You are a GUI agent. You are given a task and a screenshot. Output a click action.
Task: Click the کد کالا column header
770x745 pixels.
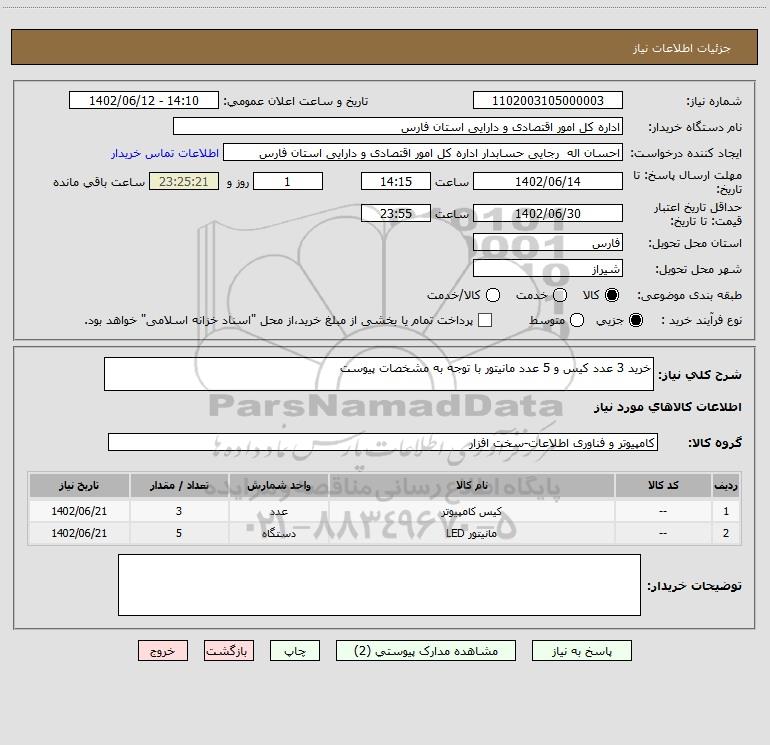(x=663, y=485)
